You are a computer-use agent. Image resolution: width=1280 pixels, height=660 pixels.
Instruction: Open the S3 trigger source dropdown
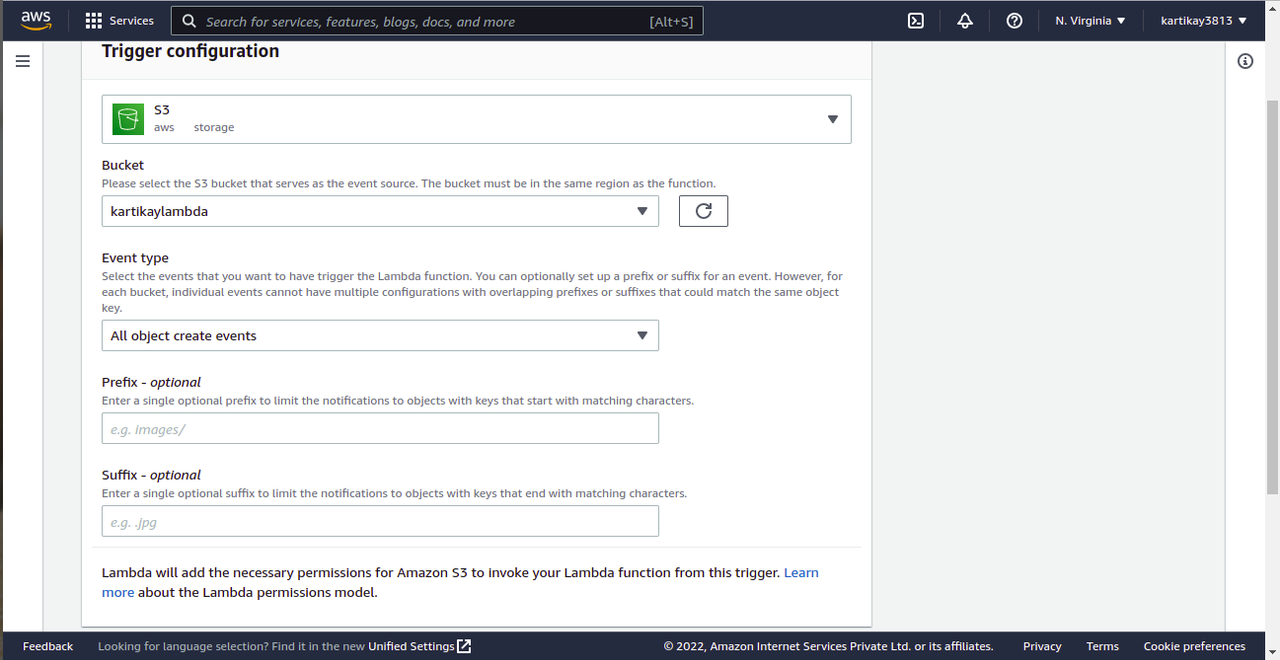(476, 119)
